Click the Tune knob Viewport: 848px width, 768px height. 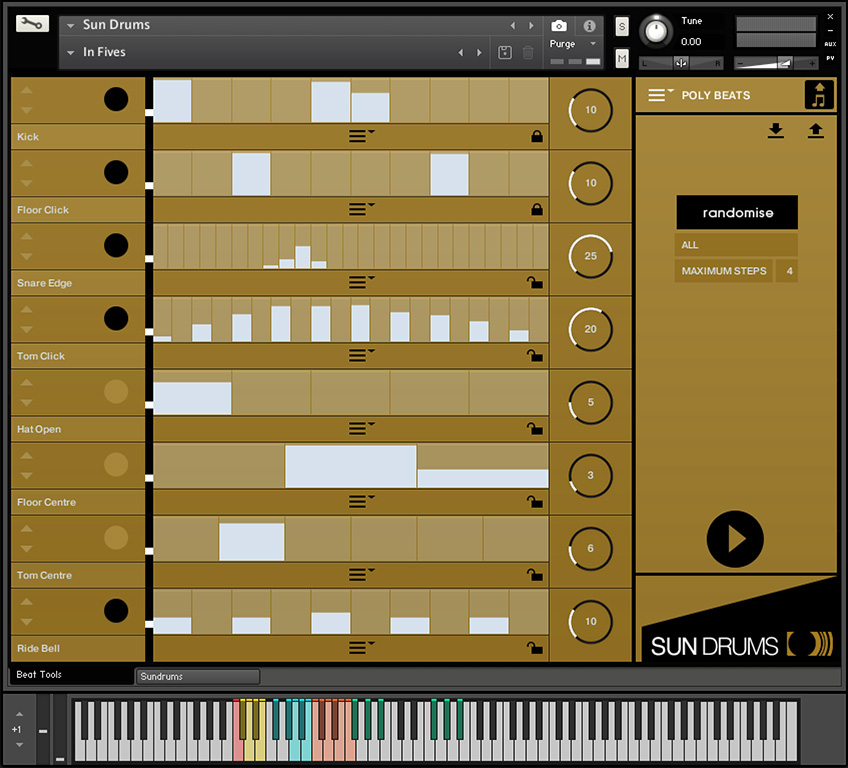[656, 31]
